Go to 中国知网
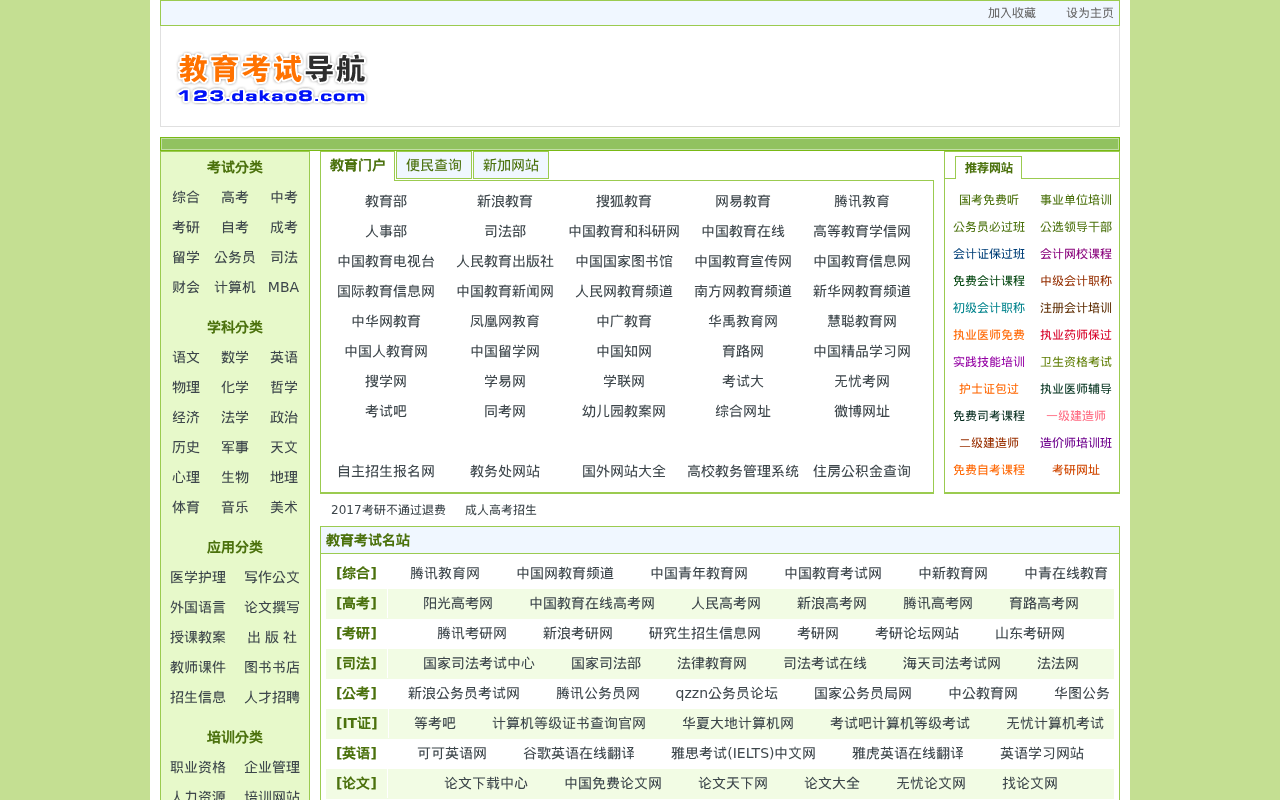The height and width of the screenshot is (800, 1280). tap(624, 352)
